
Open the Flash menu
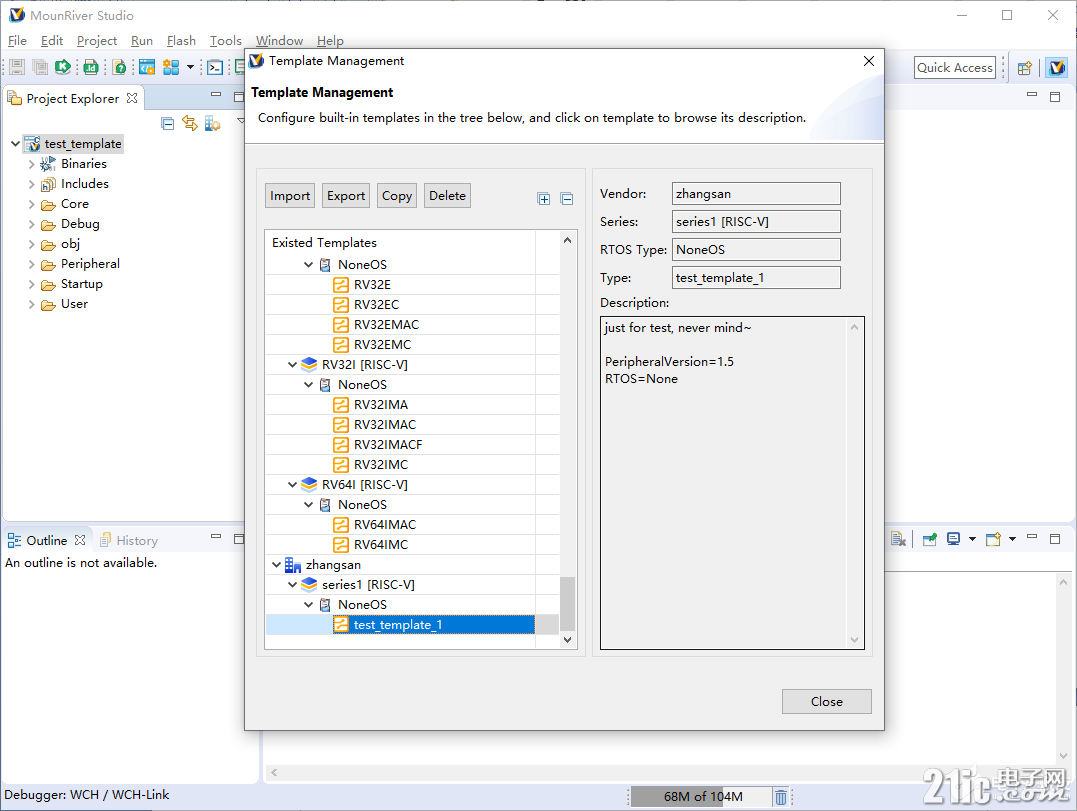tap(181, 41)
